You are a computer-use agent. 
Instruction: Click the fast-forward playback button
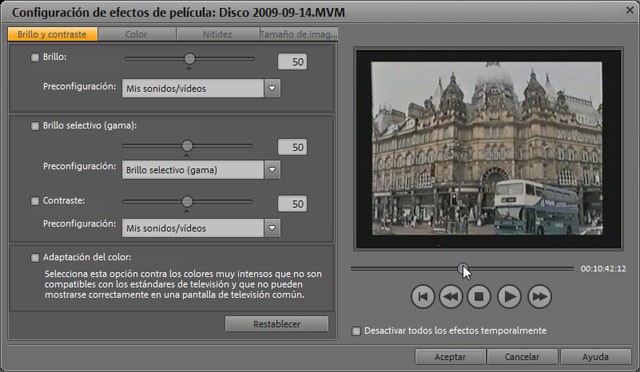[539, 297]
